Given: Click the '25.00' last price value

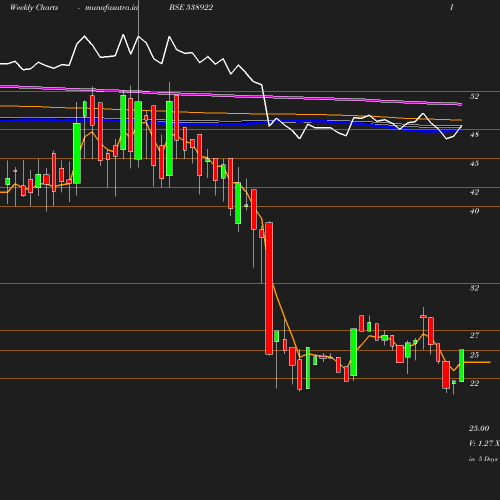Looking at the screenshot, I should tap(479, 428).
